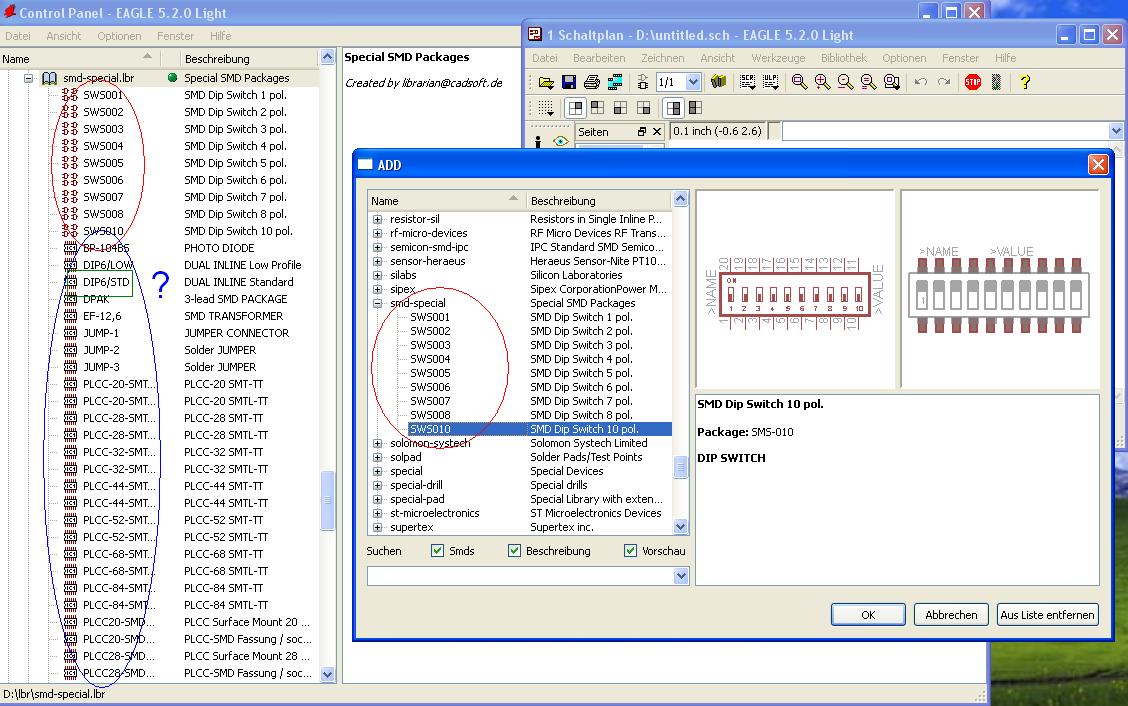Toggle the Beschreibung checkbox
This screenshot has width=1128, height=706.
pyautogui.click(x=514, y=551)
